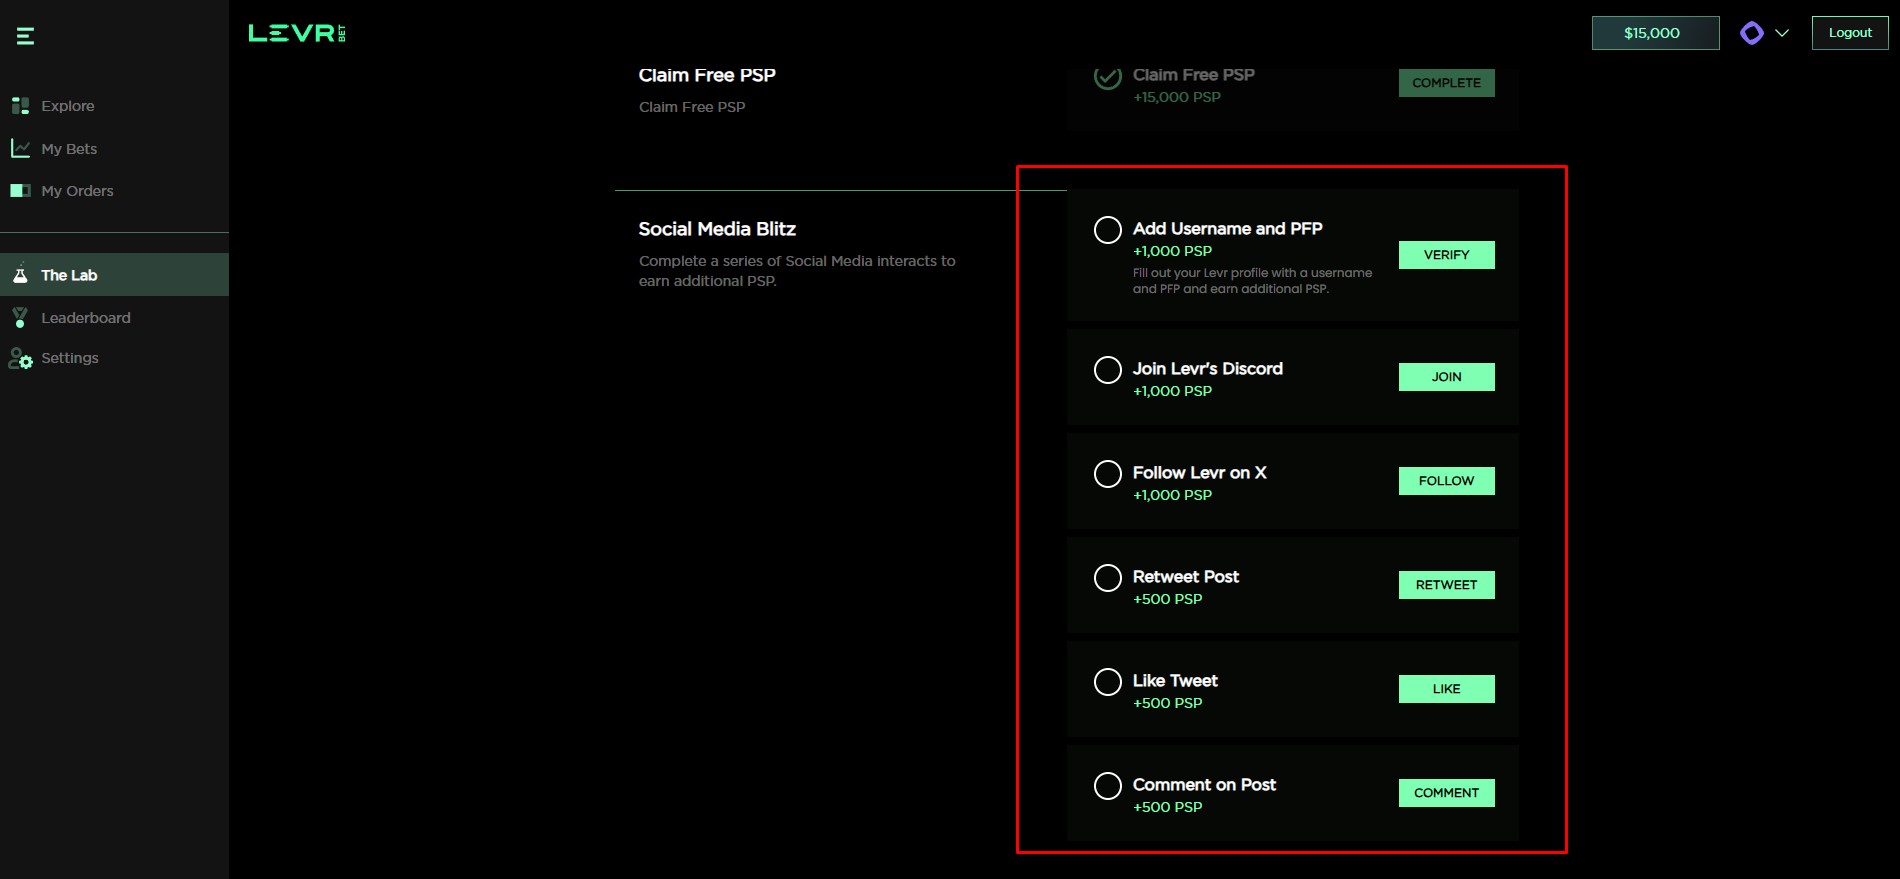This screenshot has width=1900, height=879.
Task: Toggle the Retweet Post circle
Action: (1107, 578)
